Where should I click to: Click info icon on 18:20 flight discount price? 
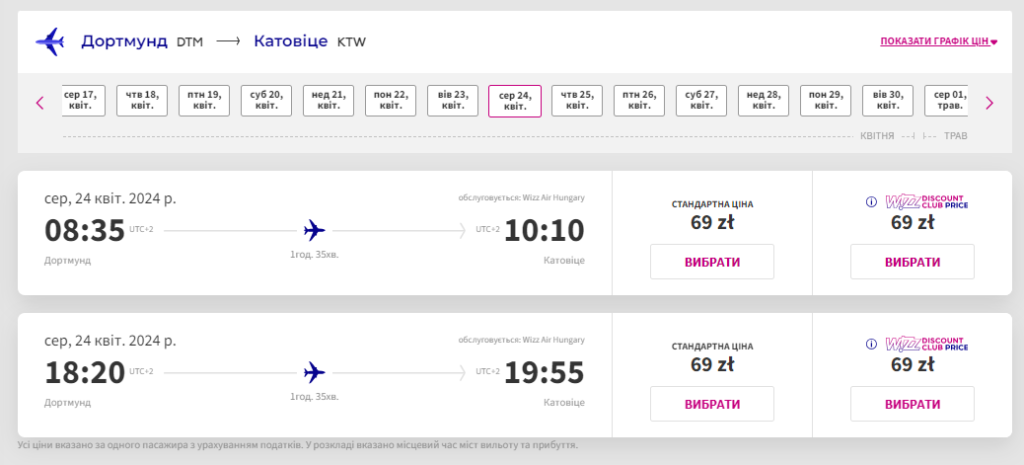tap(871, 344)
